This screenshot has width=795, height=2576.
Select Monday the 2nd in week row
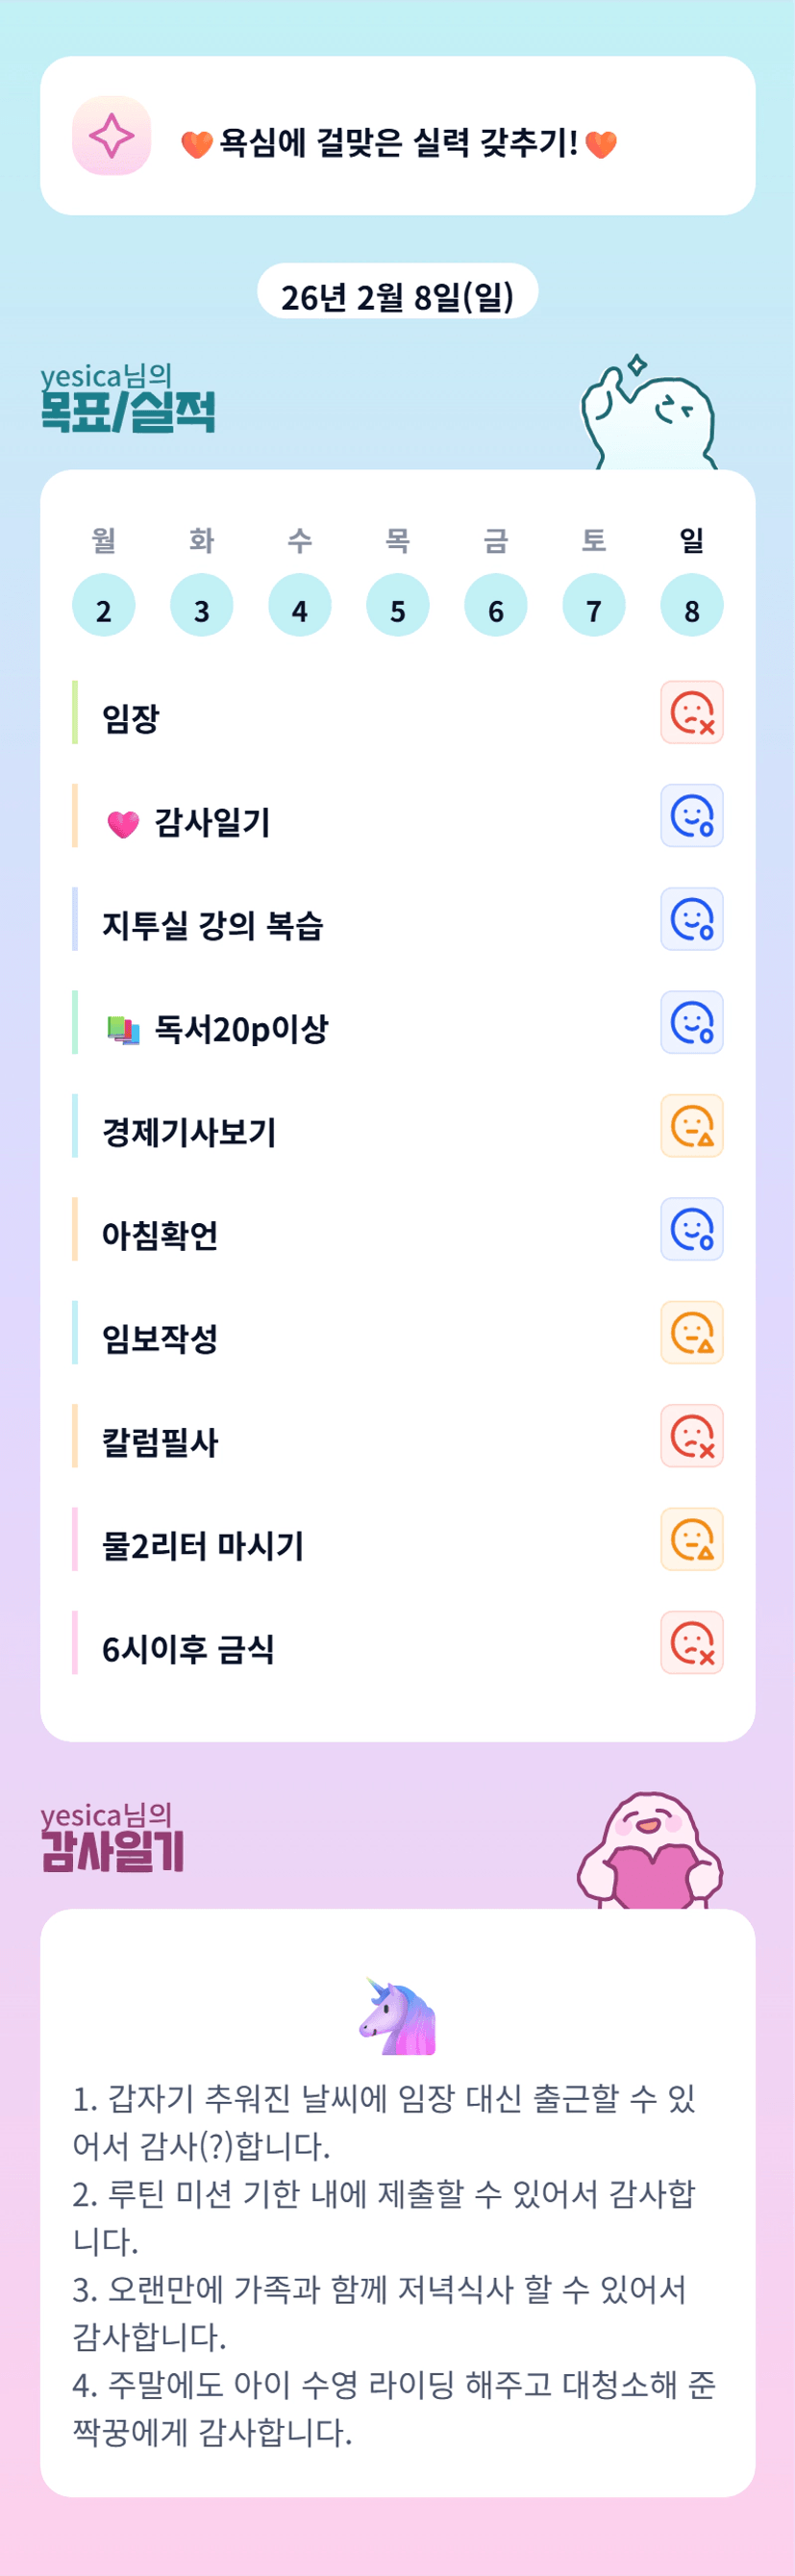pos(103,606)
